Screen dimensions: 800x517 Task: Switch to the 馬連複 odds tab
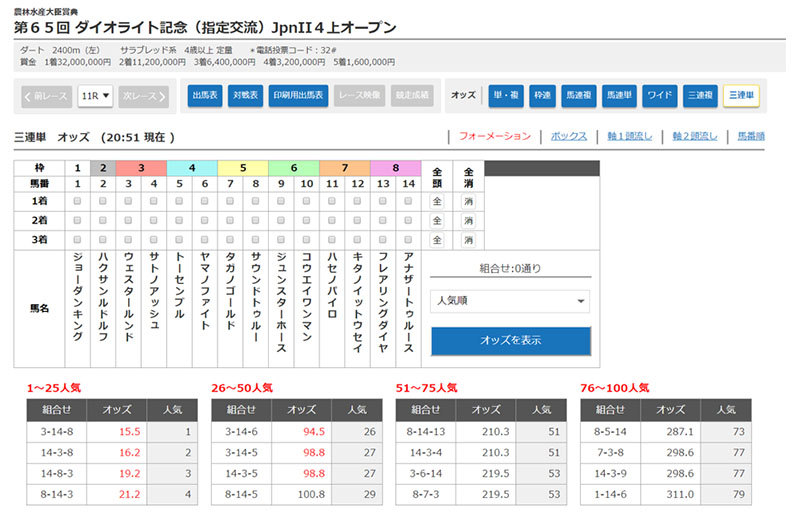(578, 96)
